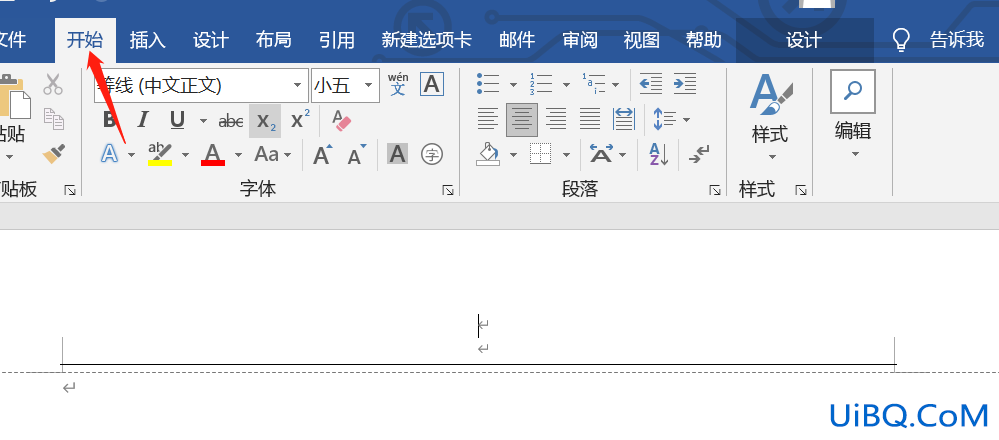Toggle bold formatting
Image resolution: width=999 pixels, height=440 pixels.
pos(110,120)
